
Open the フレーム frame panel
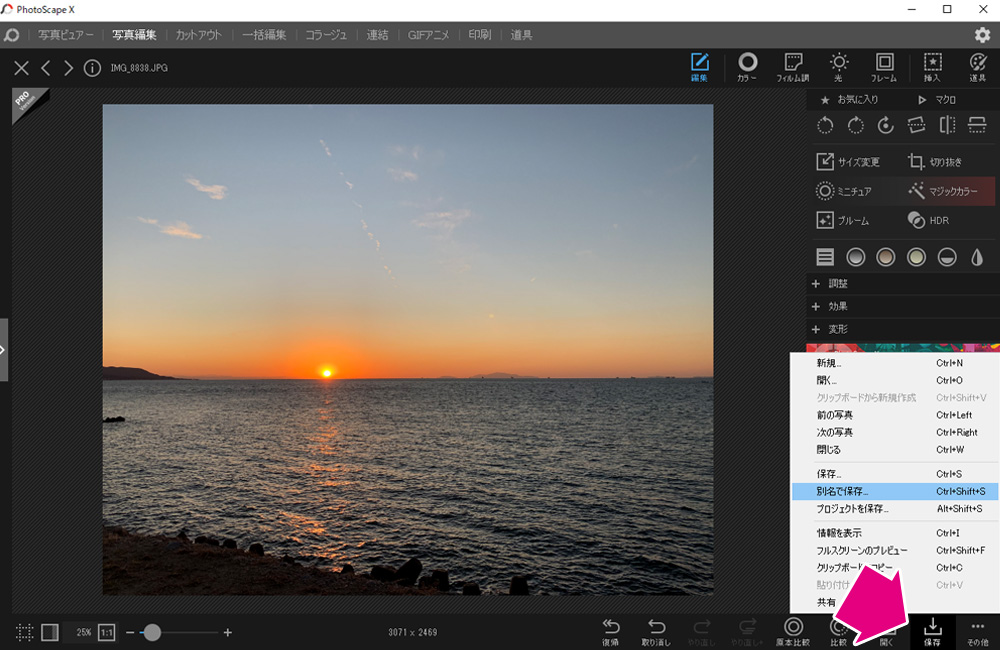coord(884,68)
